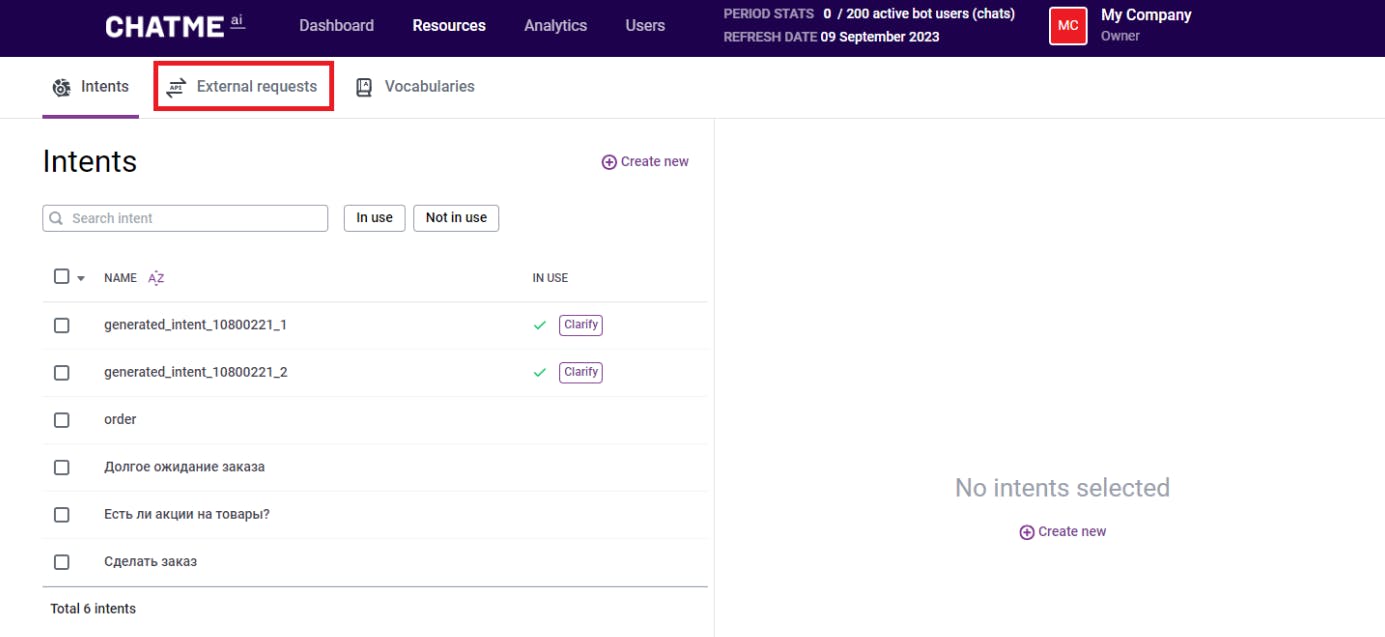Select the generated_intent_10800221_1 intent
This screenshot has width=1385, height=637.
coord(195,325)
